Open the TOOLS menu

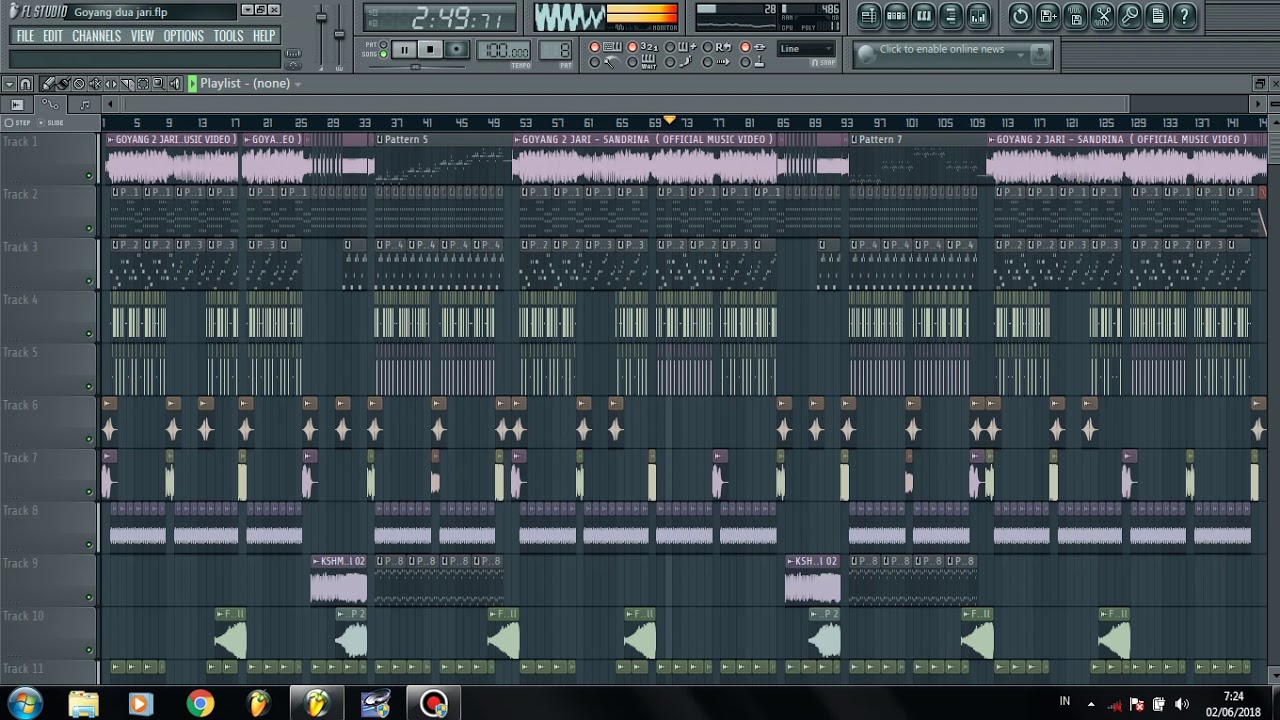point(228,36)
